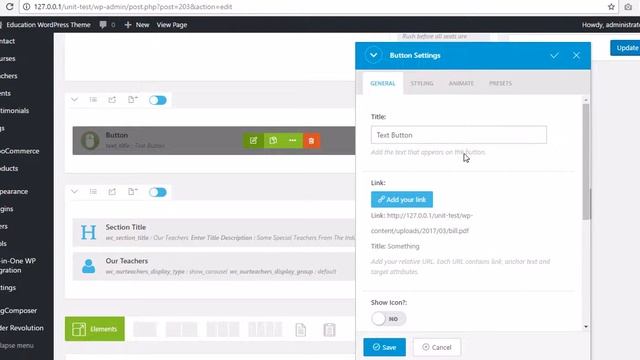Collapse the row containing Section Title
The image size is (640, 360).
click(x=74, y=191)
